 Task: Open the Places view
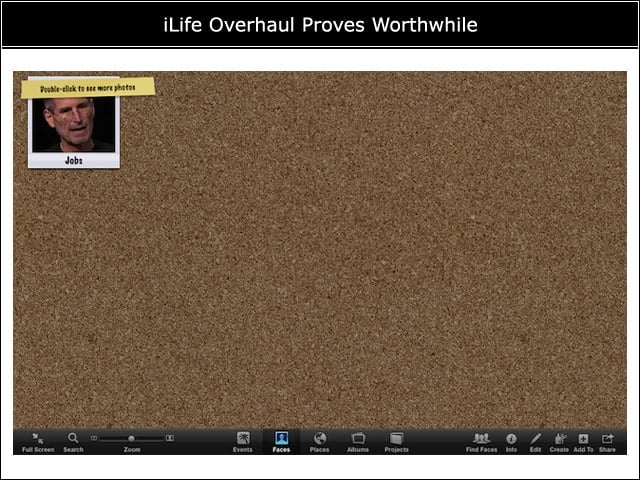click(x=320, y=442)
